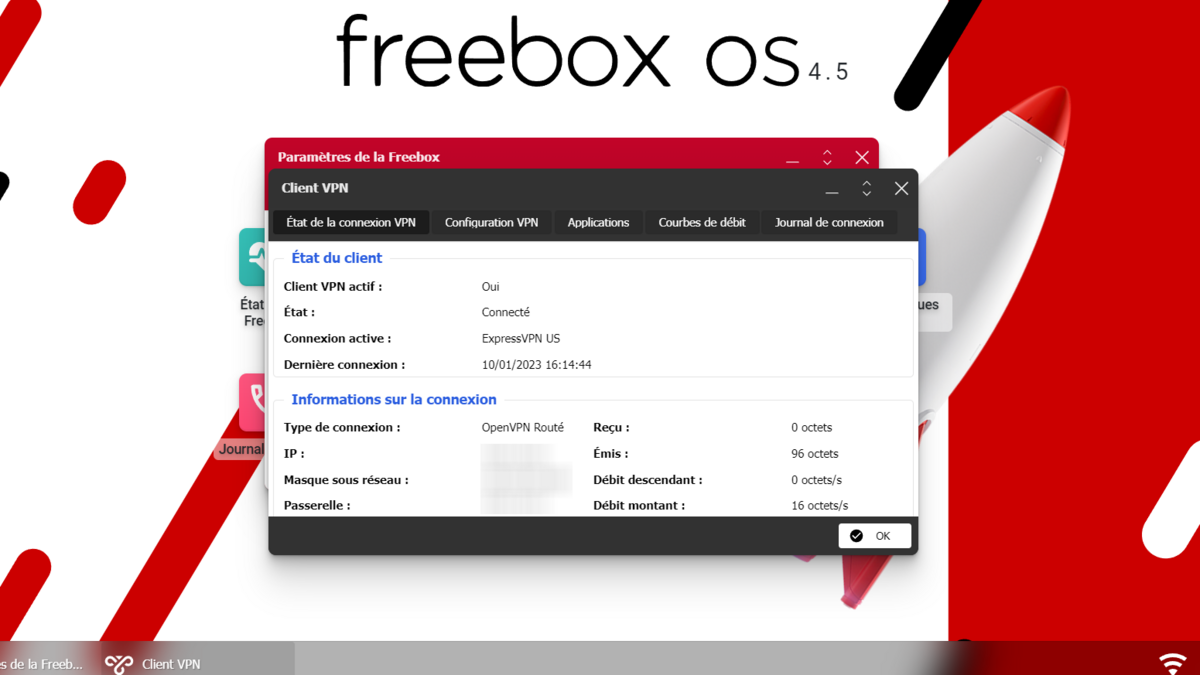Click the VPN knot icon in the taskbar

[x=119, y=664]
